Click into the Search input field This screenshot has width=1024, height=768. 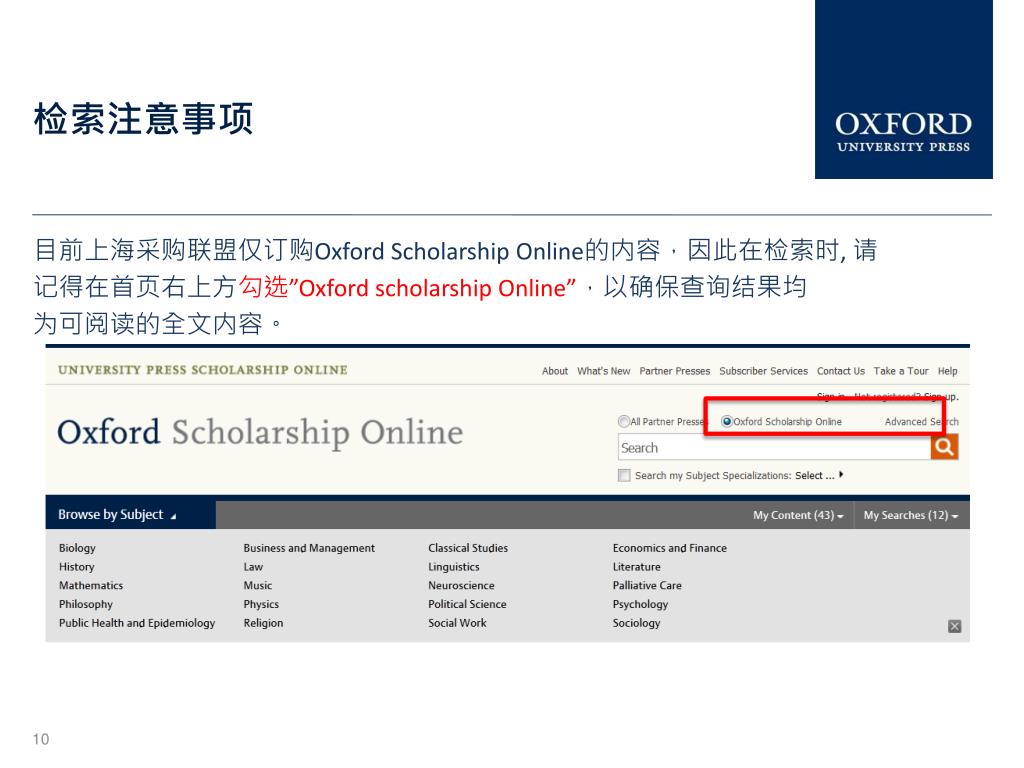774,447
